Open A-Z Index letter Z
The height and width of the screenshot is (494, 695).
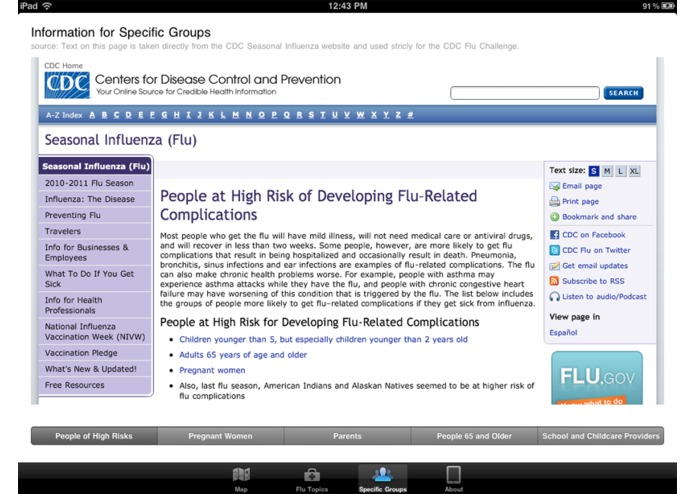click(x=398, y=115)
